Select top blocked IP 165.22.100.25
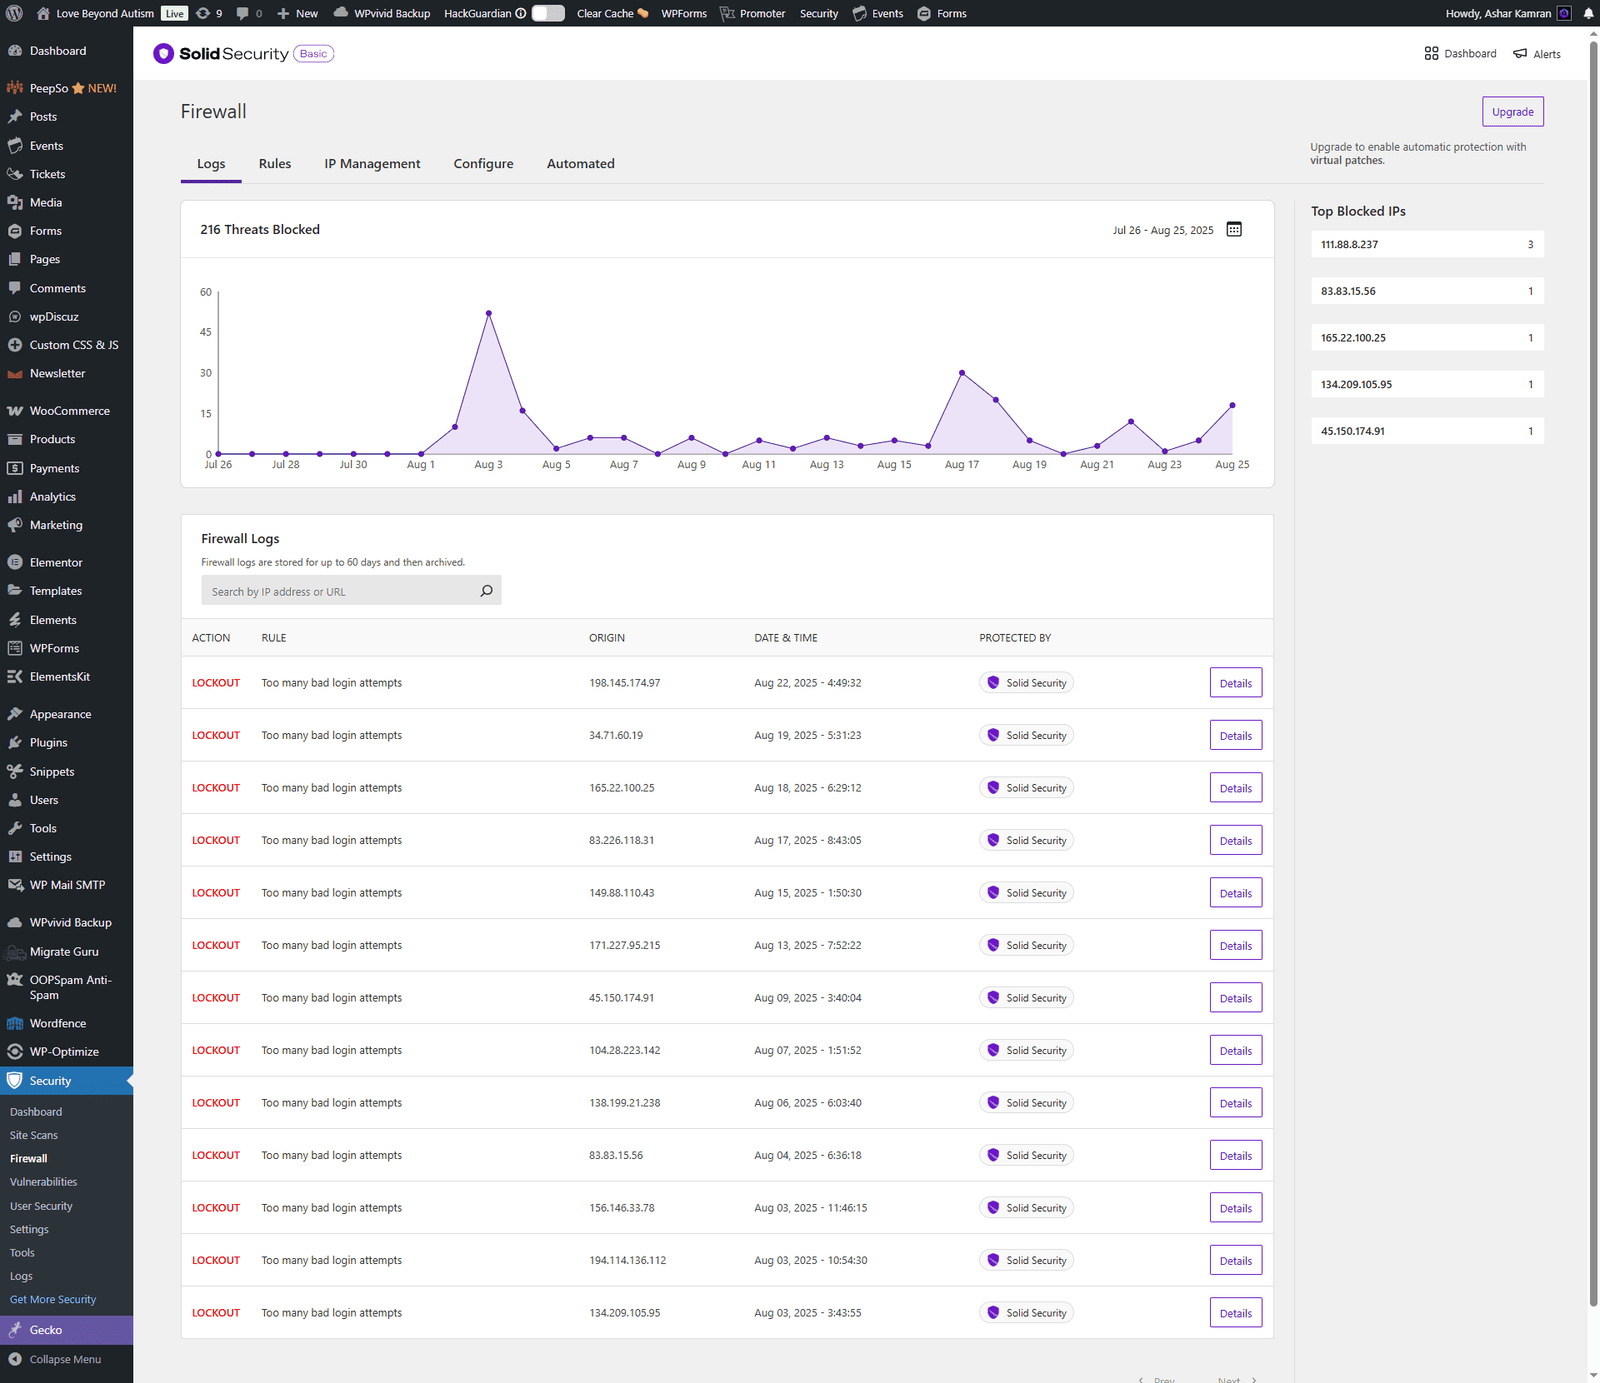 click(1427, 338)
